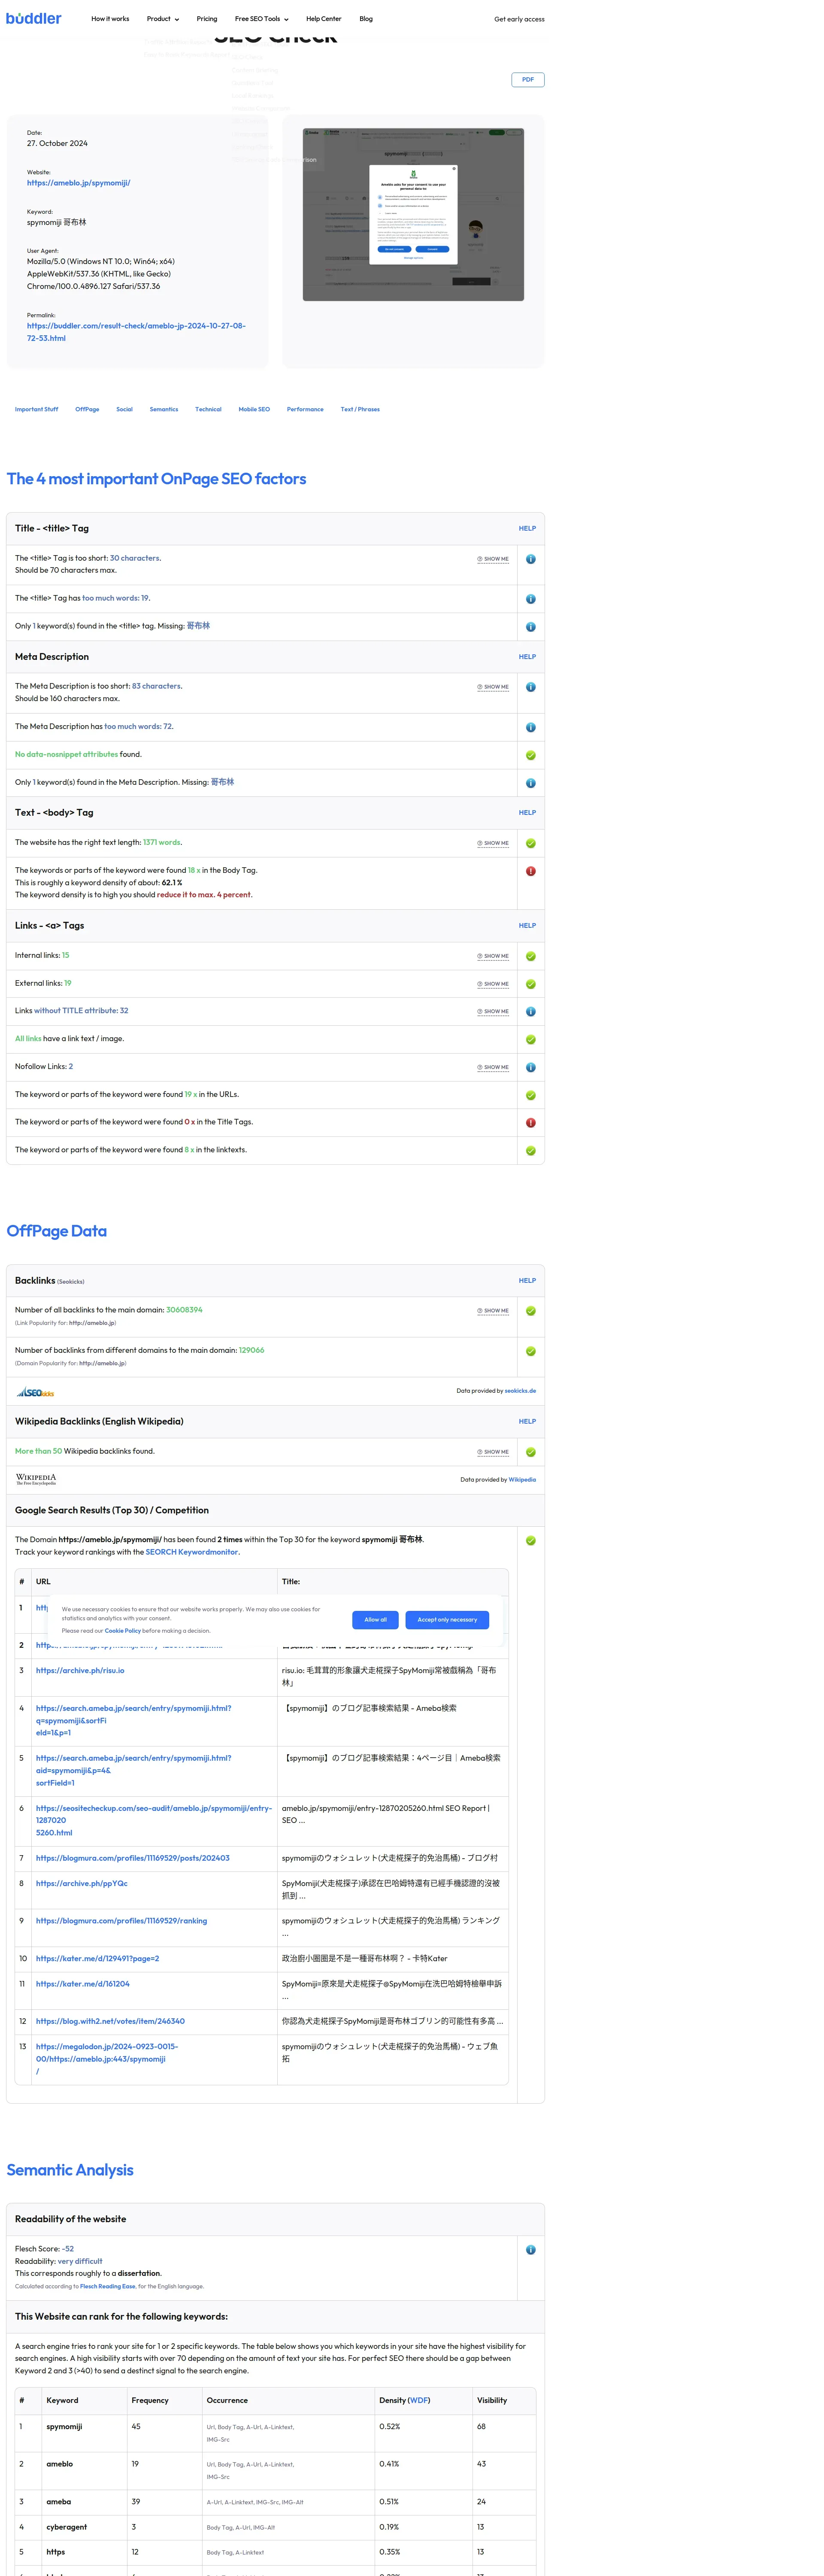Click green check for keyword in URLs row

coord(530,1095)
